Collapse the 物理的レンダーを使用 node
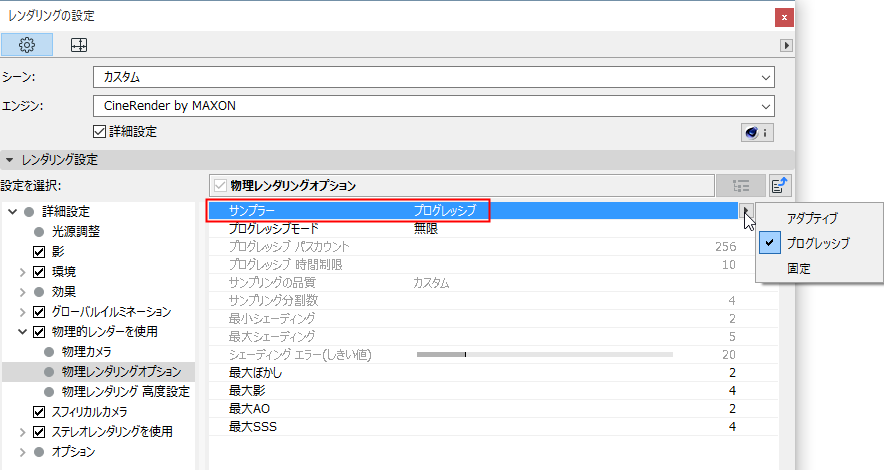The image size is (884, 470). (23, 332)
